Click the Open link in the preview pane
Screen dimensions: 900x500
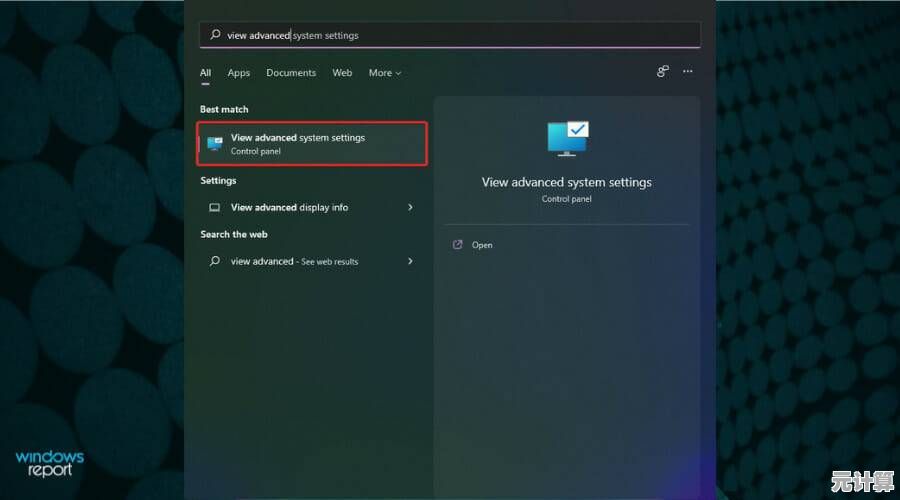tap(482, 245)
